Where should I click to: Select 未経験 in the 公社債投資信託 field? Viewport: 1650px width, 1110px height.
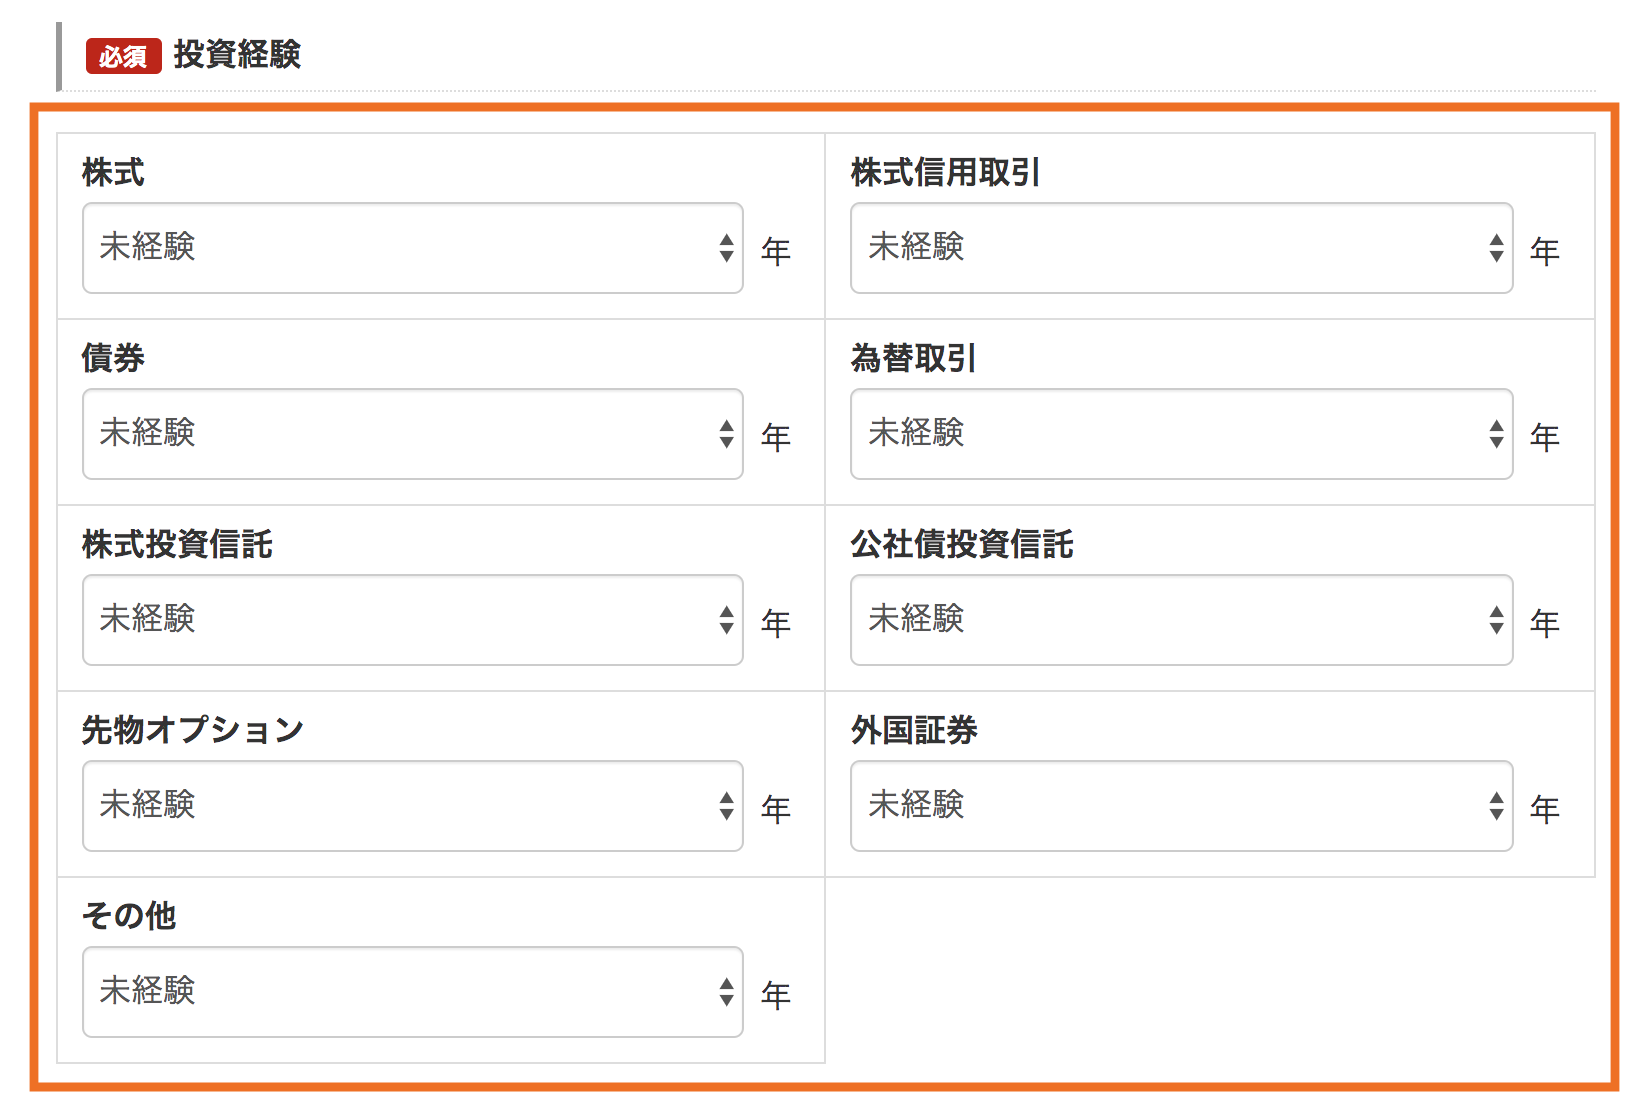915,620
